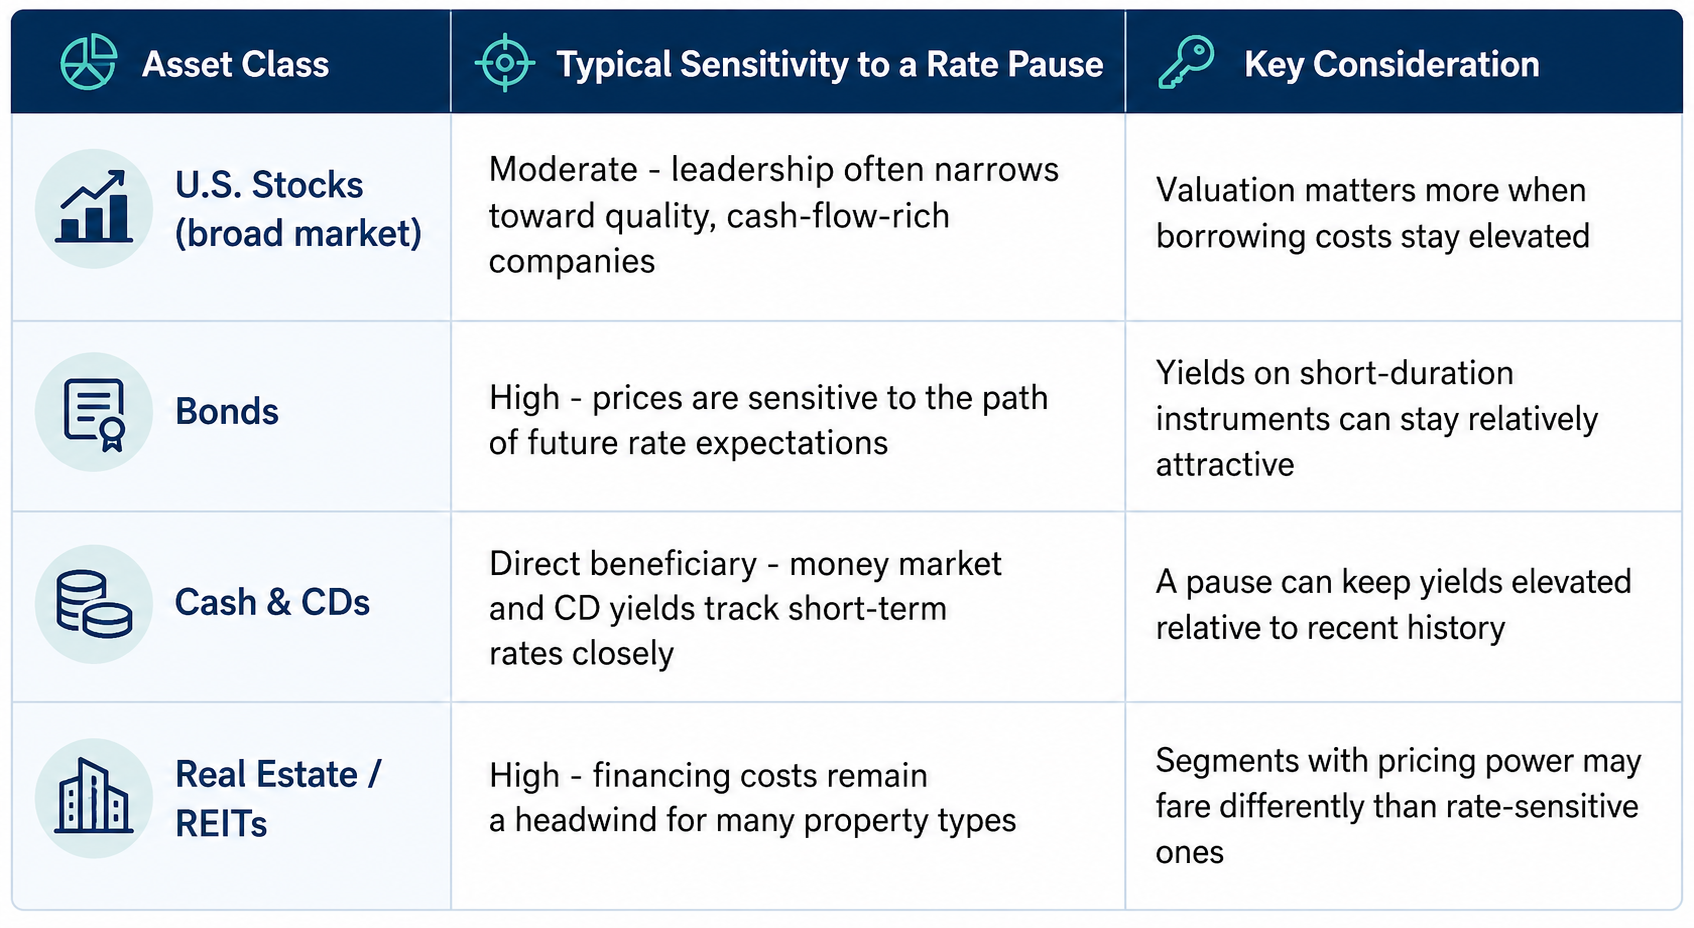The width and height of the screenshot is (1694, 928).
Task: Click the certificate icon for Bonds
Action: click(x=94, y=412)
